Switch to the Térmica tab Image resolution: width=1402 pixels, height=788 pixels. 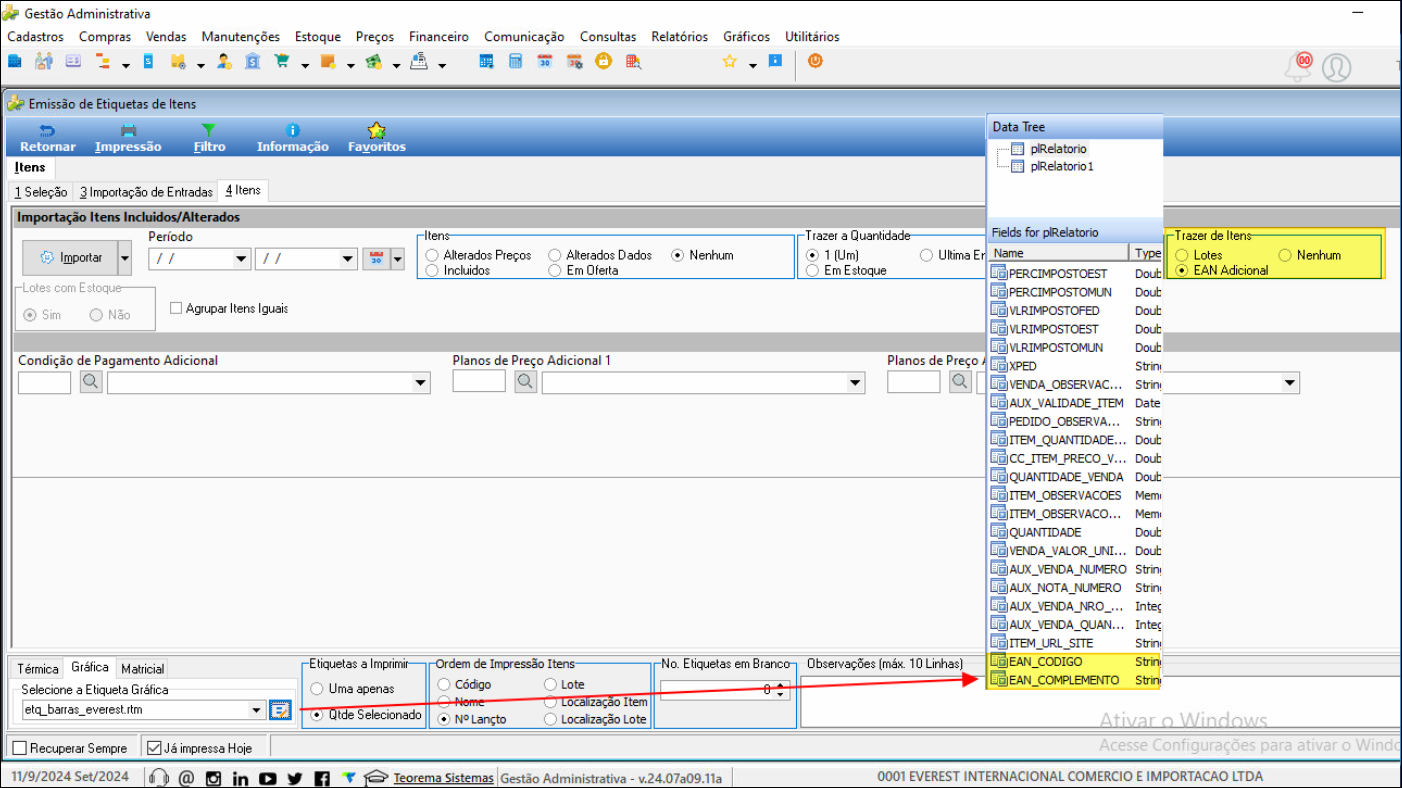click(x=38, y=669)
